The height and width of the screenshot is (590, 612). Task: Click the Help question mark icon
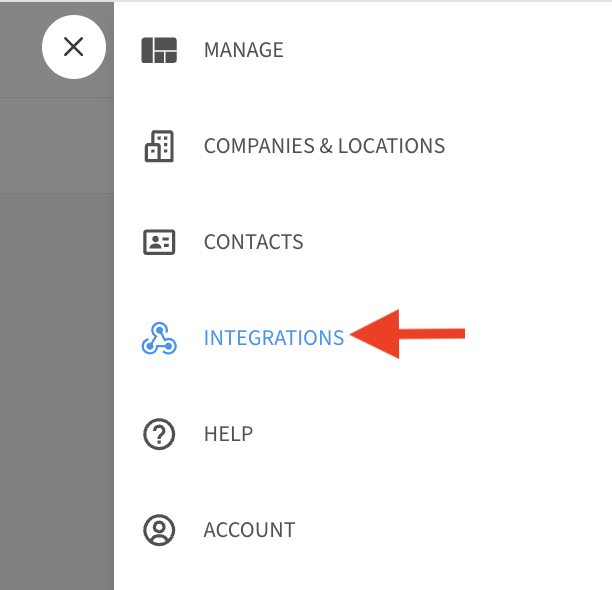click(x=159, y=434)
